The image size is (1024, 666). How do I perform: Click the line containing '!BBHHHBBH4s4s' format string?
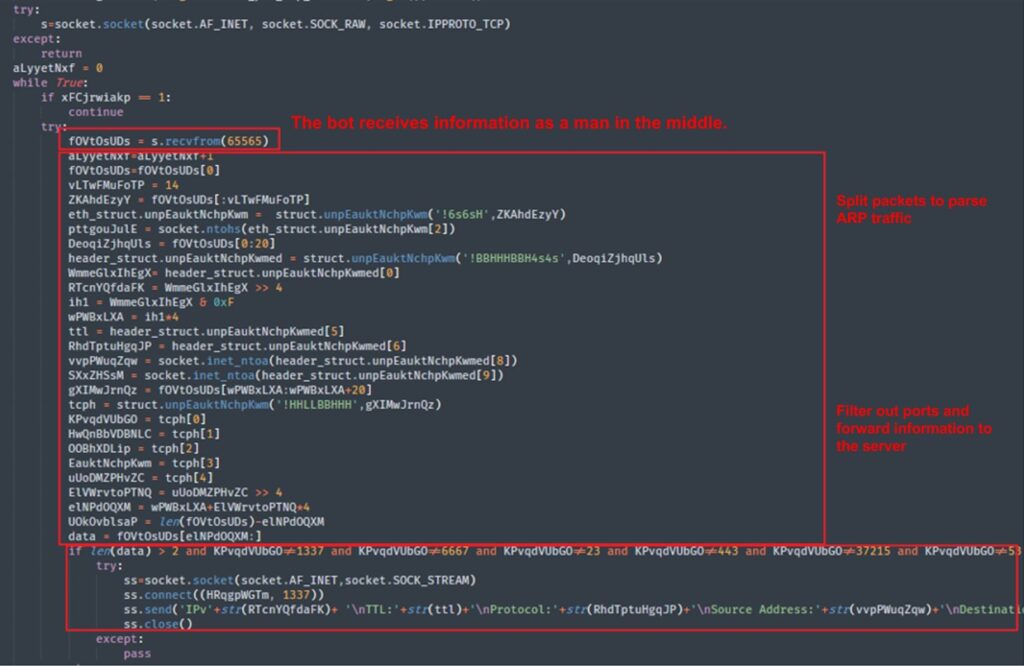coord(366,258)
